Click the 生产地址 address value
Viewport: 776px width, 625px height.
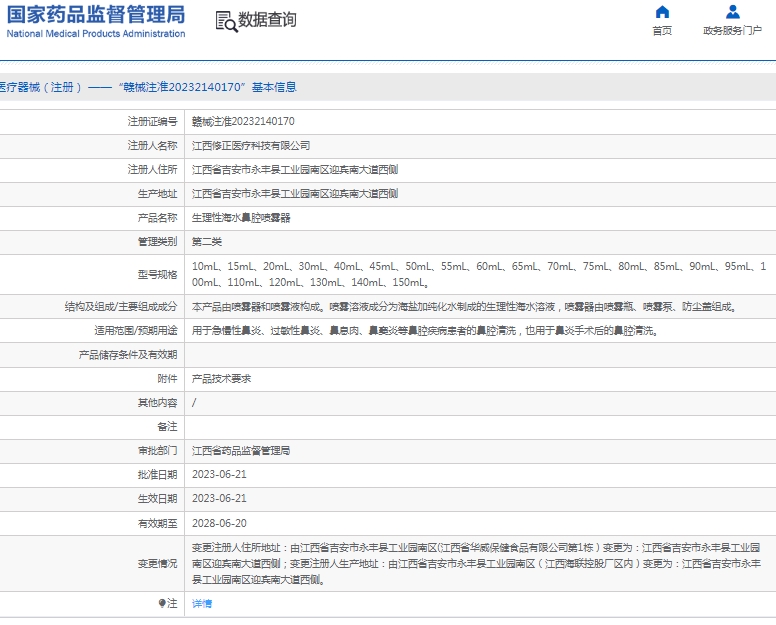click(295, 193)
